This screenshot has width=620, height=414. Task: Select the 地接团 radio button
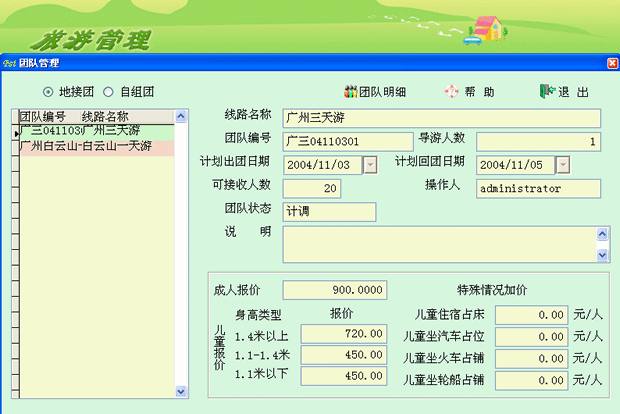(x=47, y=92)
